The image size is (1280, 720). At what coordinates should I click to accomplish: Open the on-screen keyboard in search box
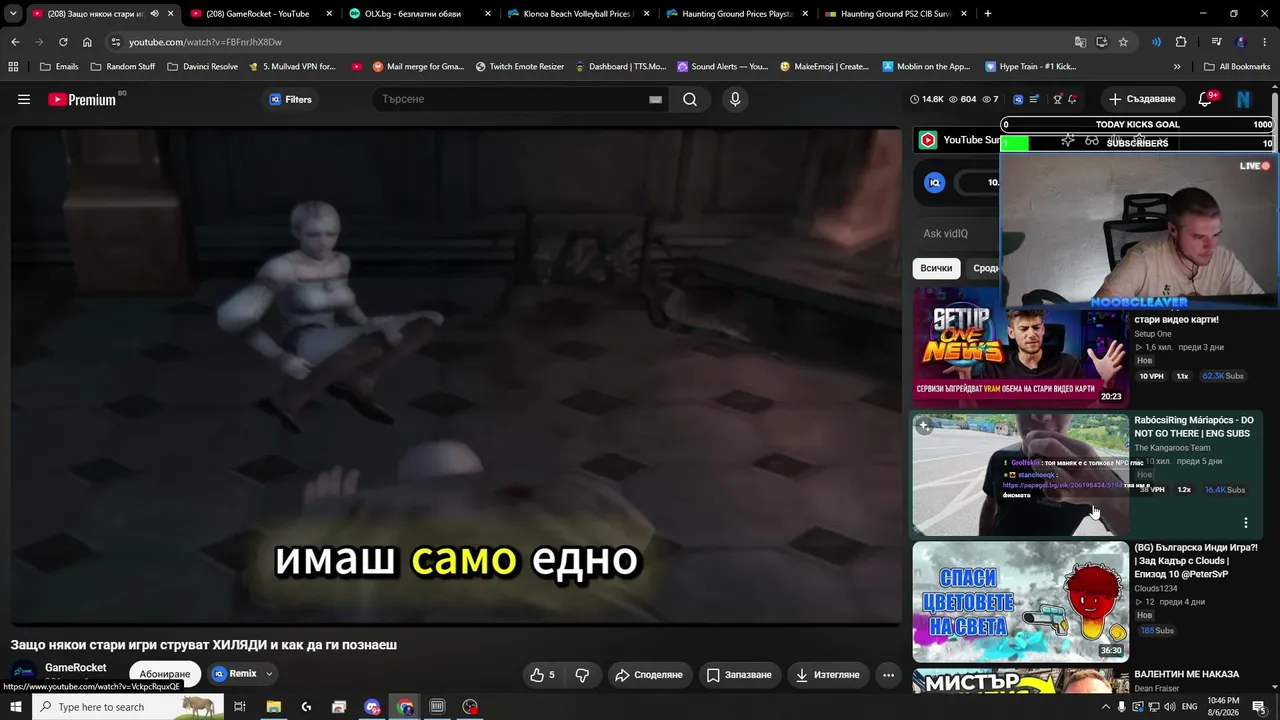[x=655, y=99]
